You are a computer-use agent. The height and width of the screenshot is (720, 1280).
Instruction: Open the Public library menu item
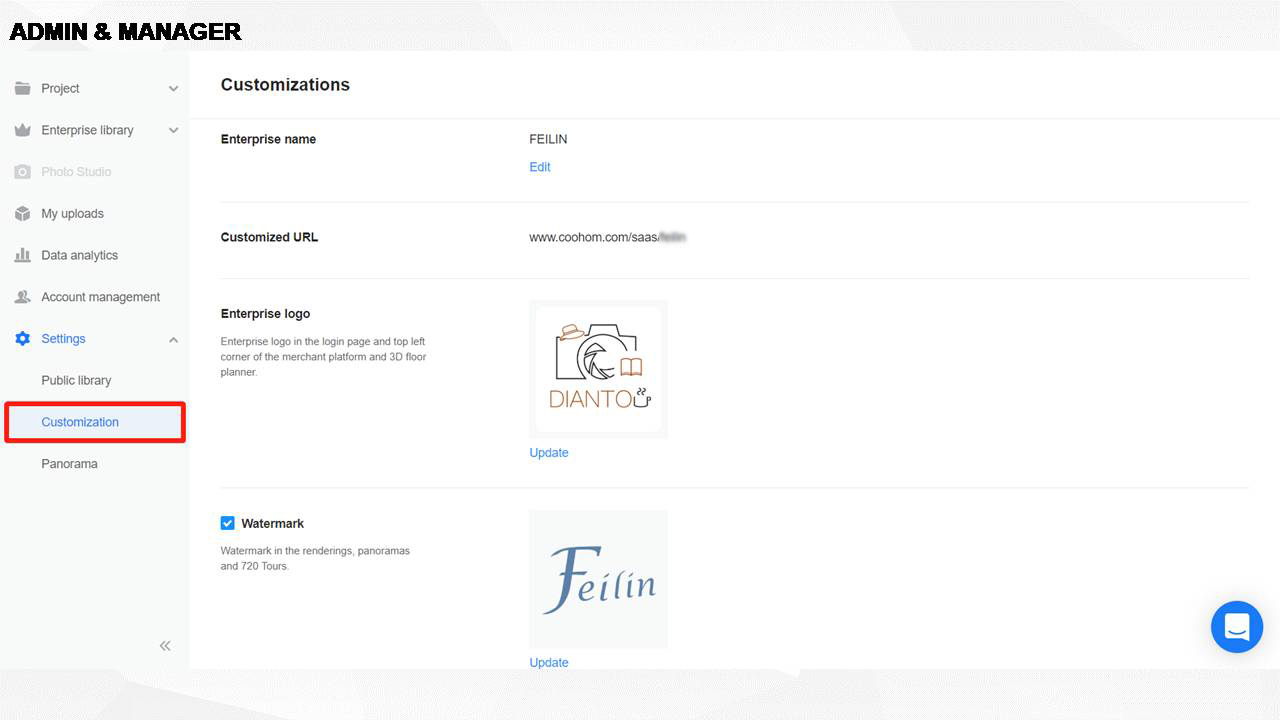pyautogui.click(x=76, y=380)
